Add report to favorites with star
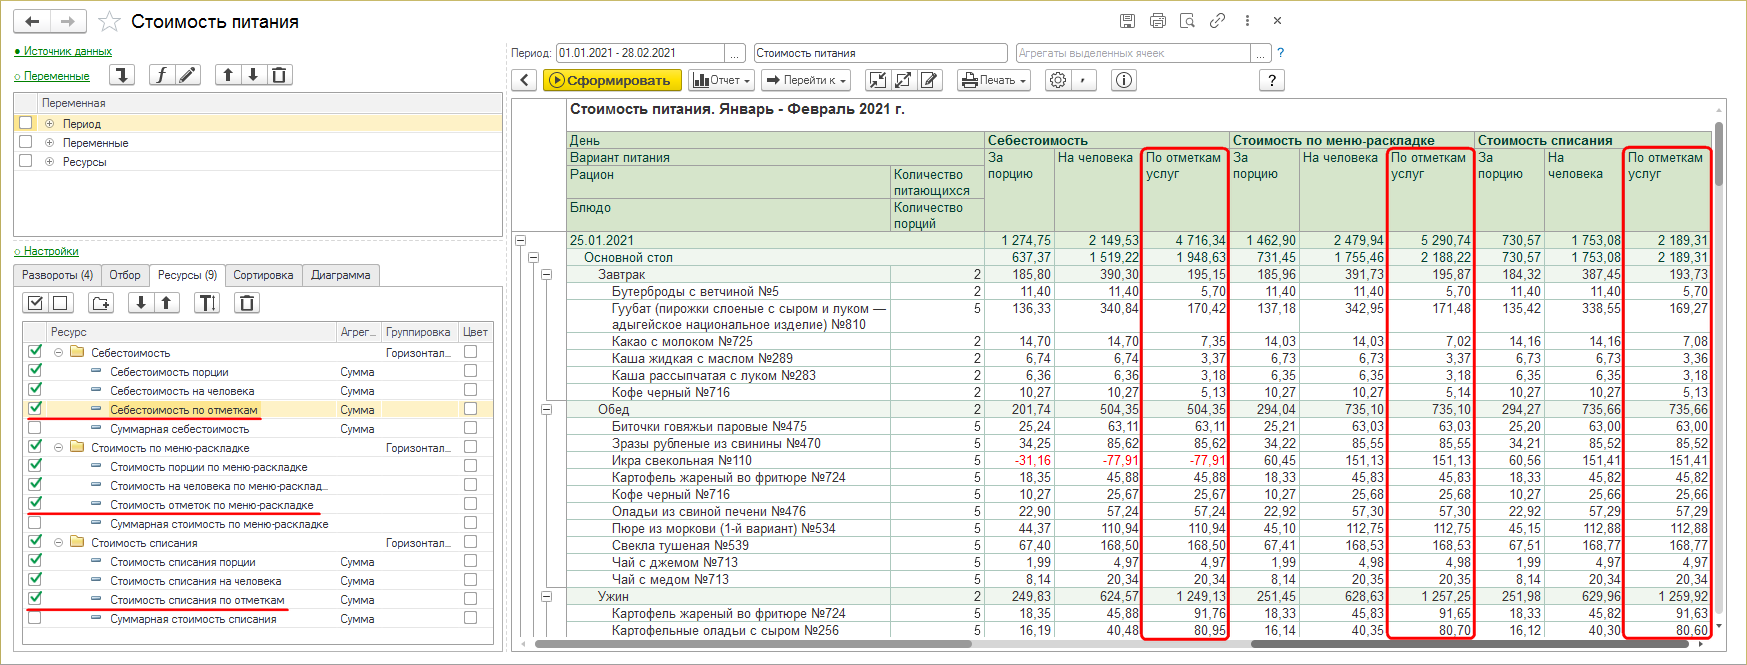Image resolution: width=1747 pixels, height=665 pixels. (110, 22)
